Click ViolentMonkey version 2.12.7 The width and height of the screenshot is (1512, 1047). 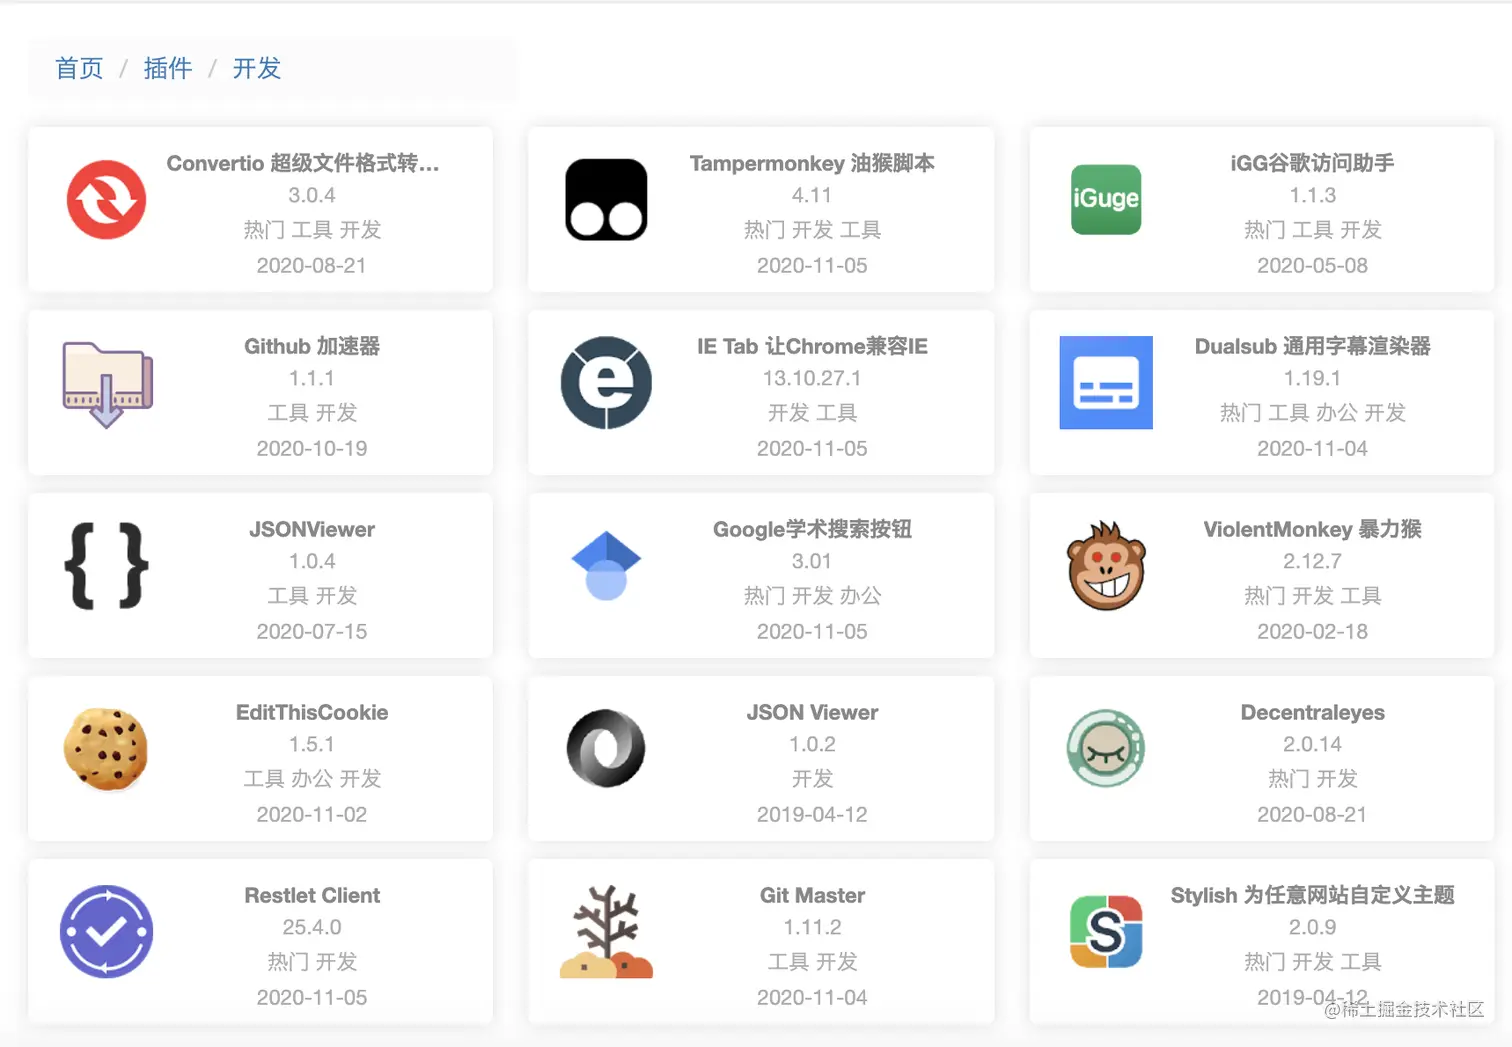pyautogui.click(x=1312, y=561)
